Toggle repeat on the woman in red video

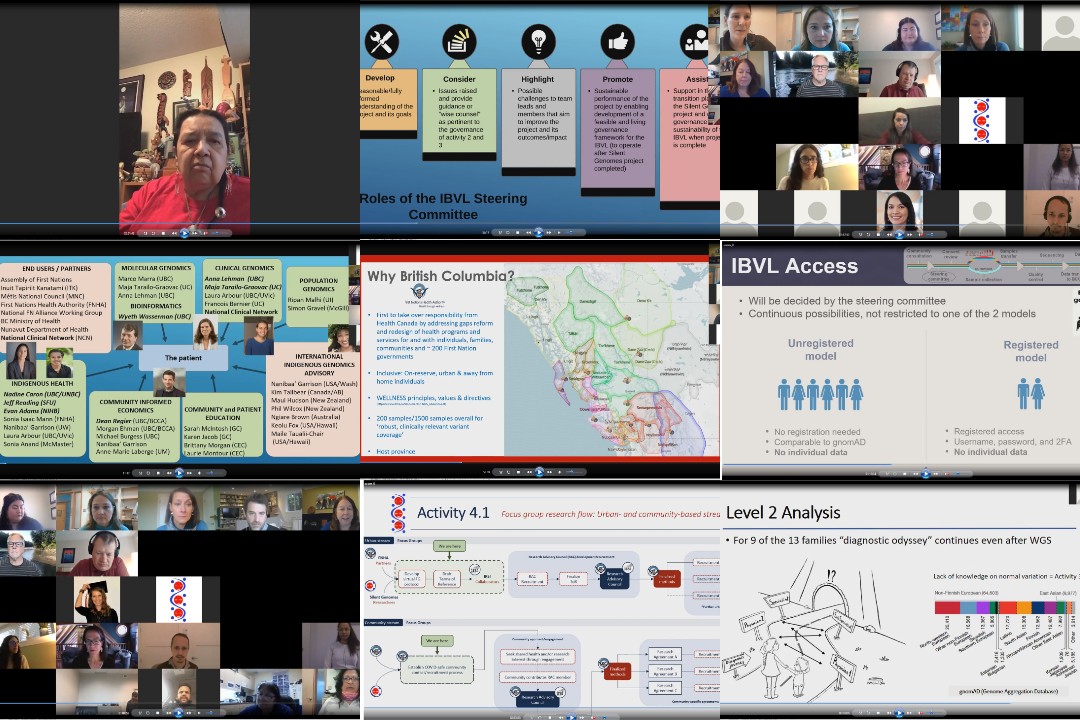[x=153, y=233]
